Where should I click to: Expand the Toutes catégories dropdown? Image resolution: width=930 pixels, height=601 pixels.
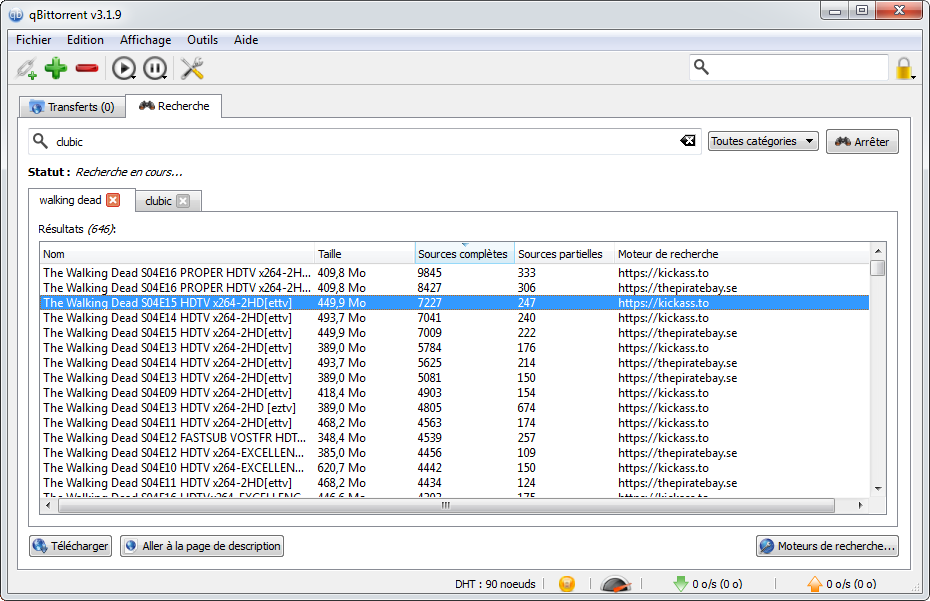pos(763,141)
